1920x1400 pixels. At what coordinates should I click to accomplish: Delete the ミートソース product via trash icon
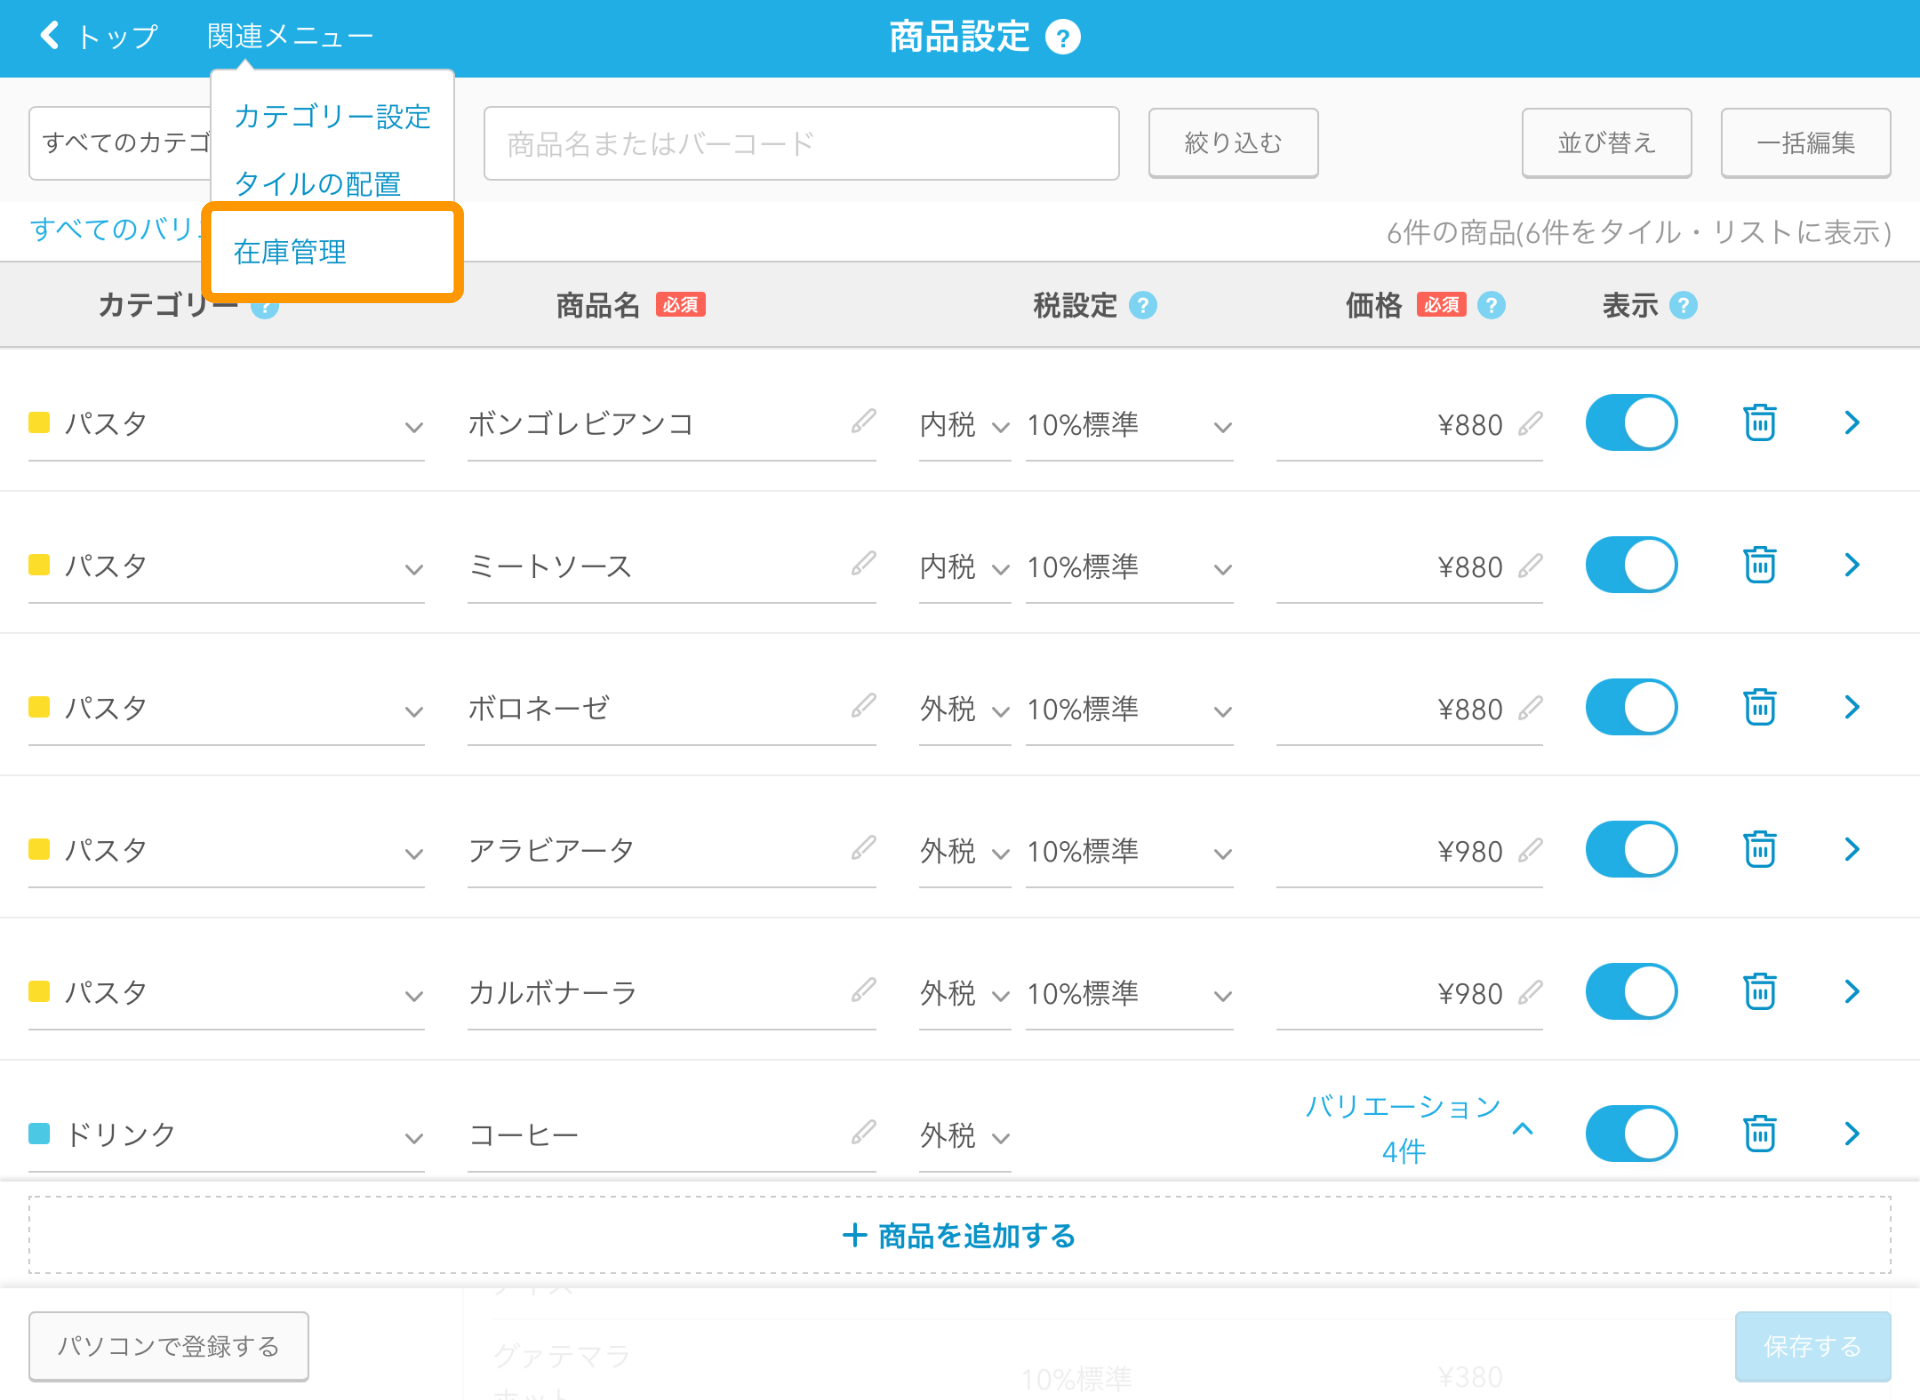[x=1760, y=565]
